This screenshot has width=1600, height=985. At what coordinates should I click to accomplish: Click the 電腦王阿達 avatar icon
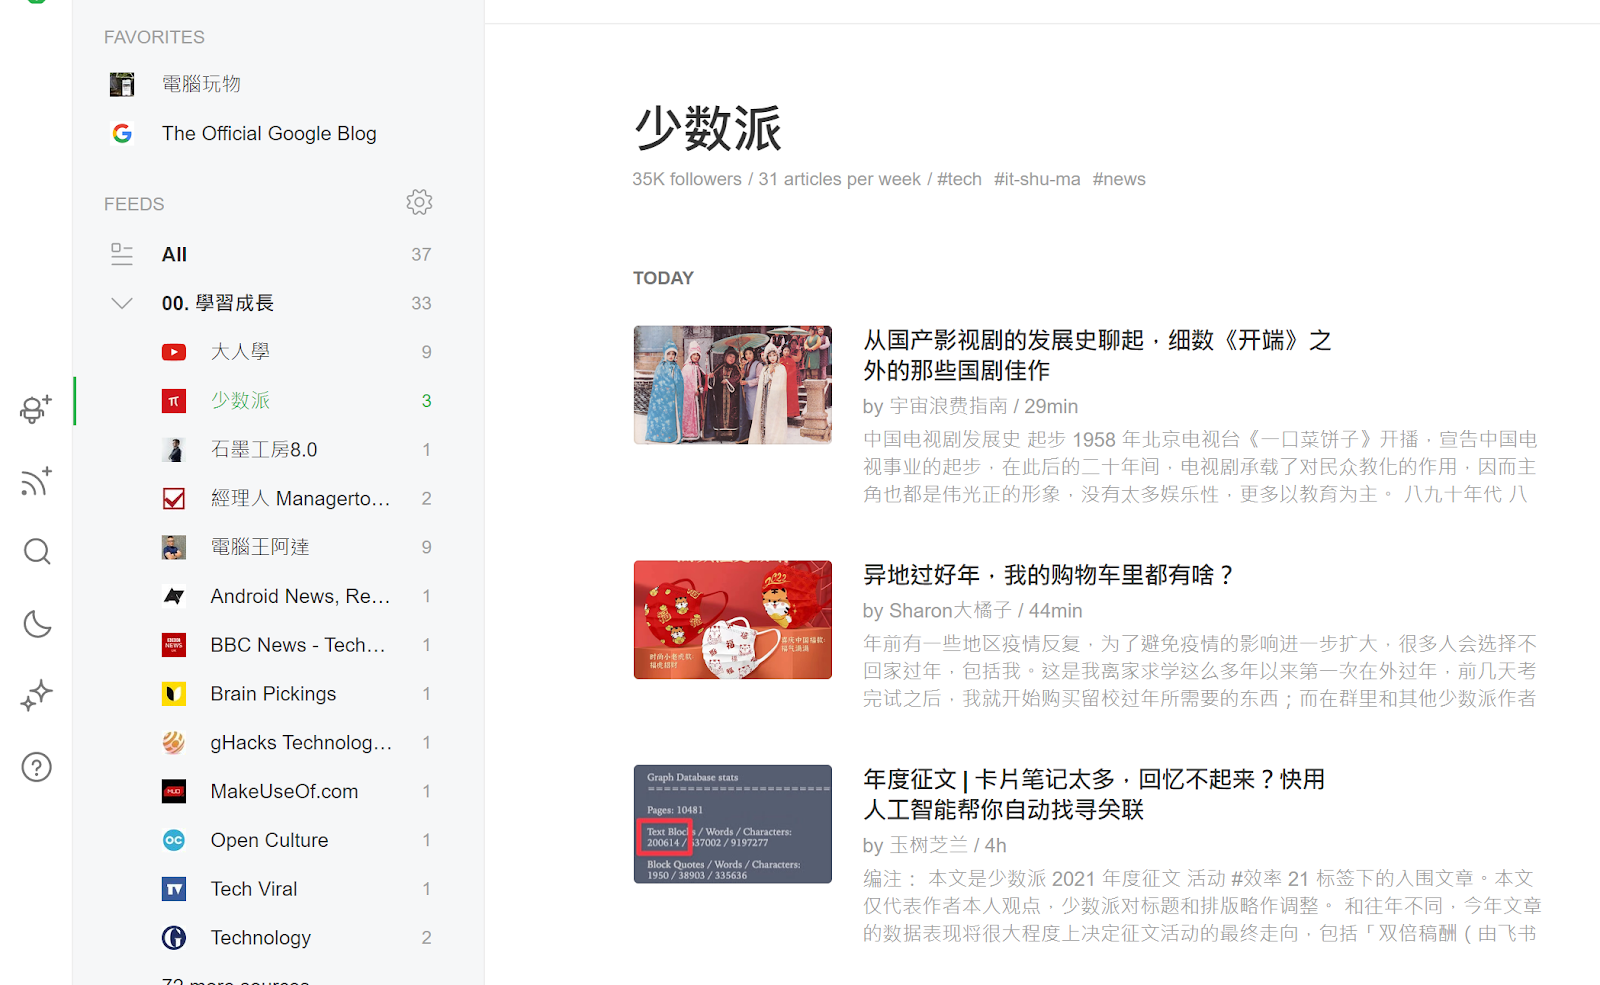coord(174,547)
